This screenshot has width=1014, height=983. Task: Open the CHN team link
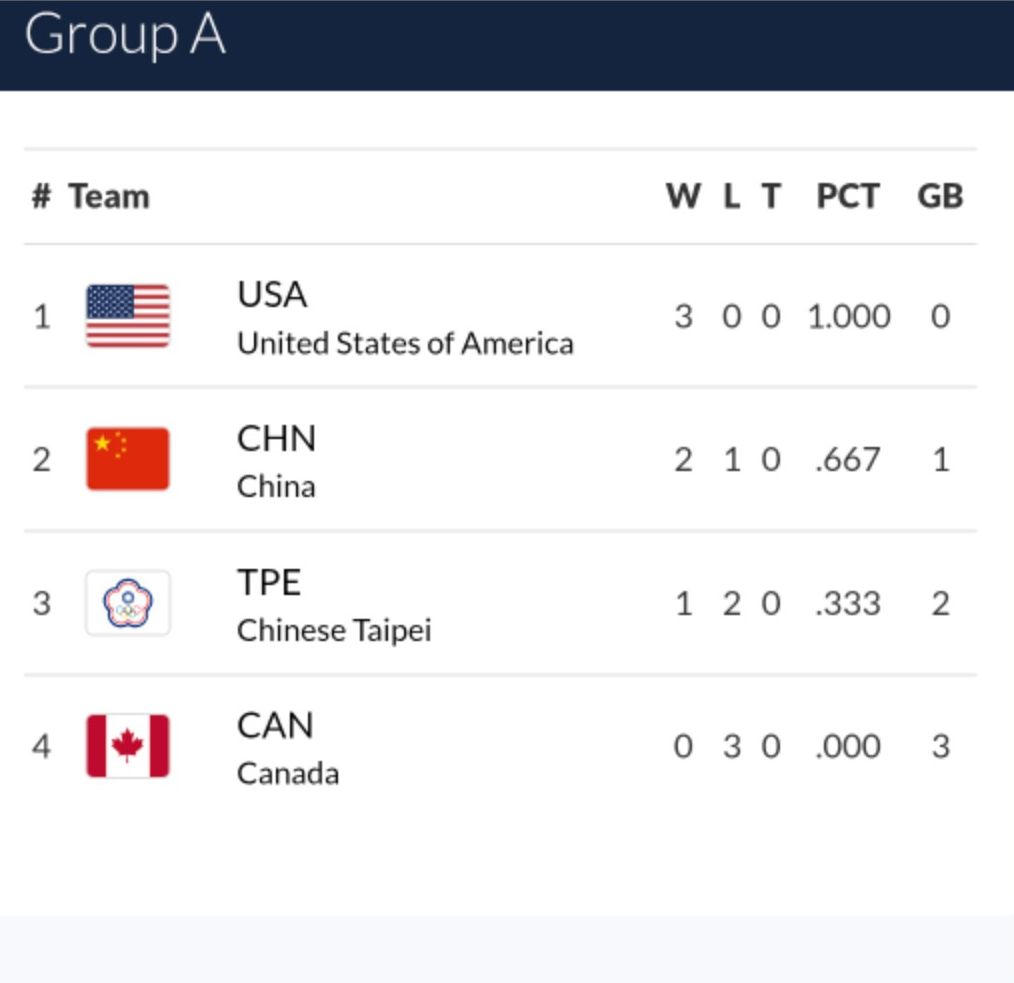(276, 438)
